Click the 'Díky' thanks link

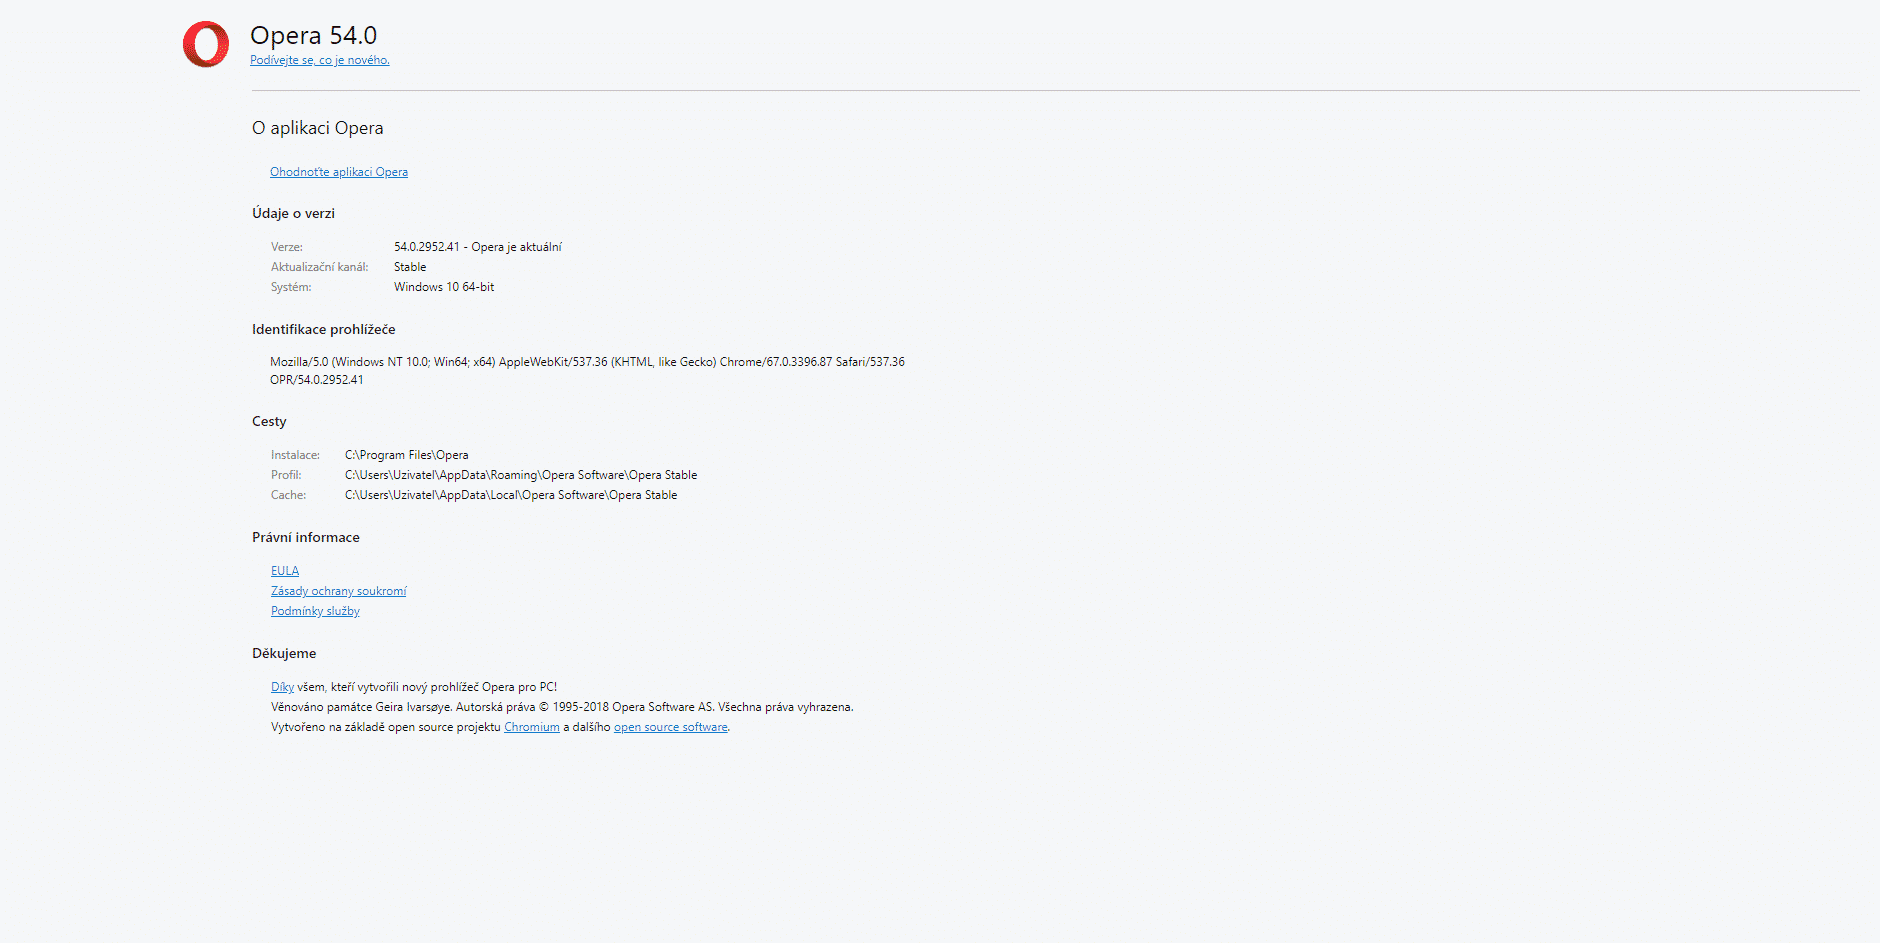pyautogui.click(x=282, y=687)
